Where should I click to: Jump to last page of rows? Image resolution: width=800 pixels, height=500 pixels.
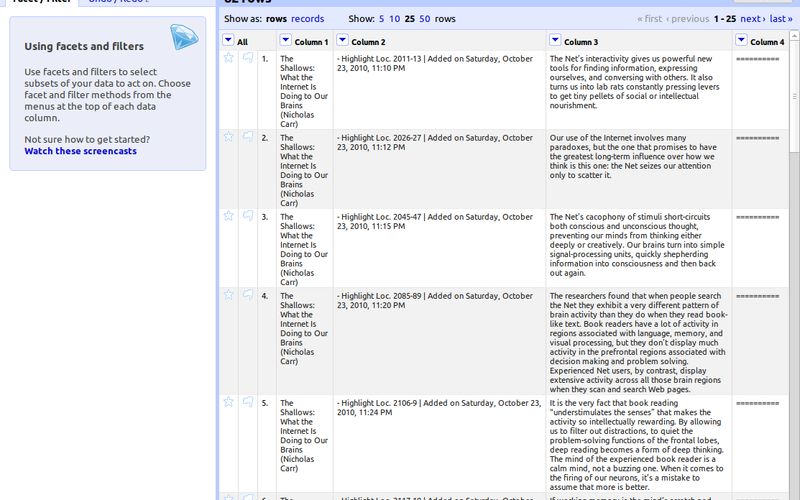(x=781, y=19)
